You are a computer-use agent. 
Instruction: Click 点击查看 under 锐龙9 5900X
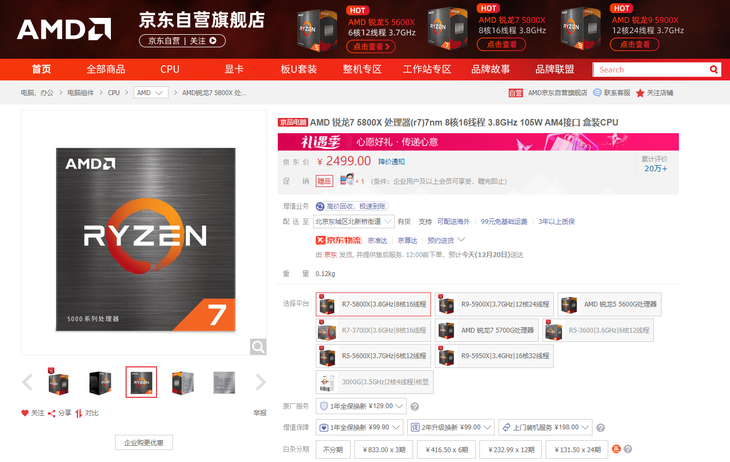[x=635, y=45]
